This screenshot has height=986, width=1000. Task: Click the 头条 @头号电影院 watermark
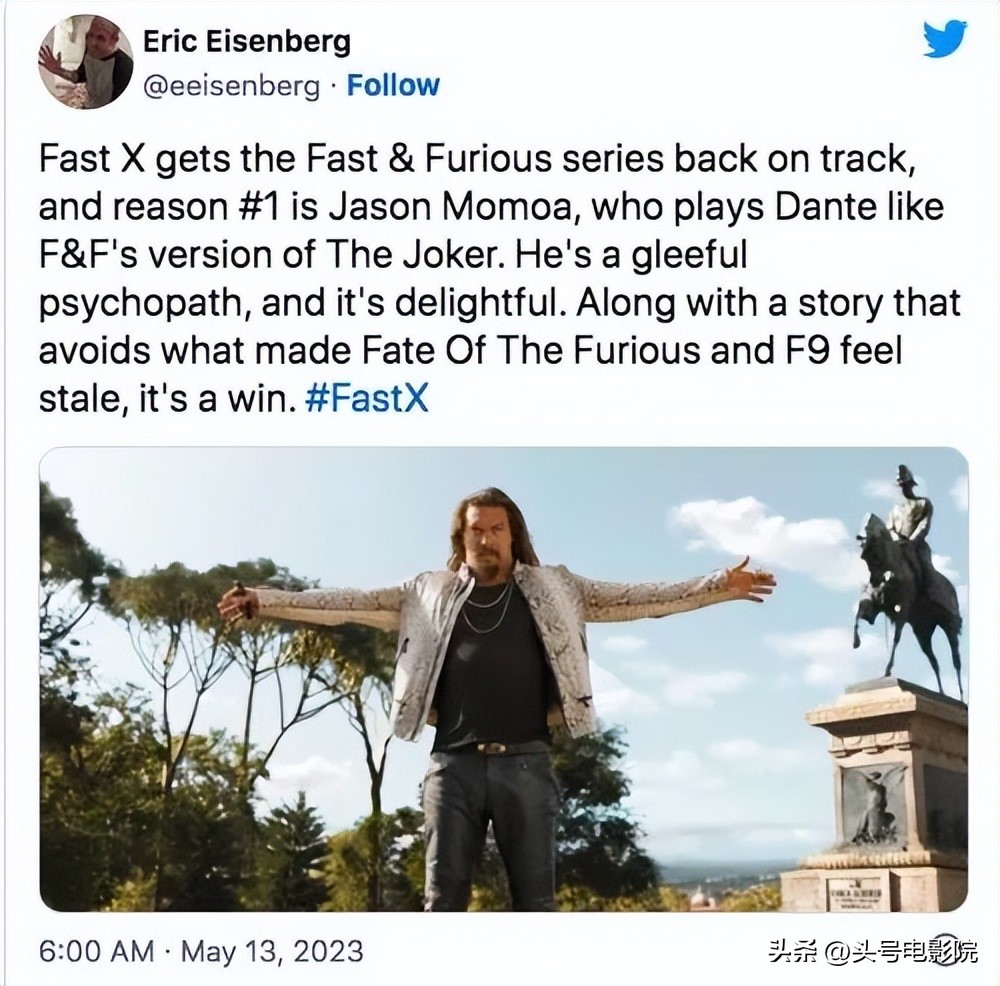pyautogui.click(x=872, y=951)
